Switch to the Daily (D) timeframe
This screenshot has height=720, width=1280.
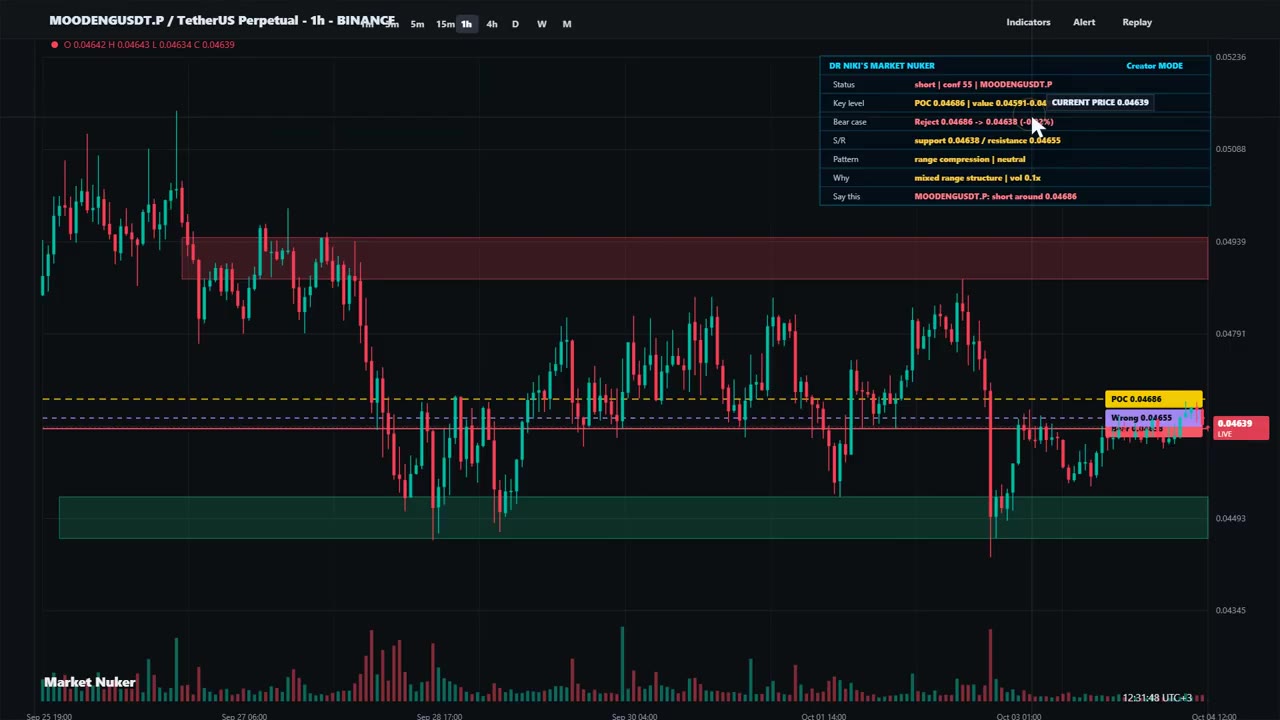pyautogui.click(x=515, y=24)
